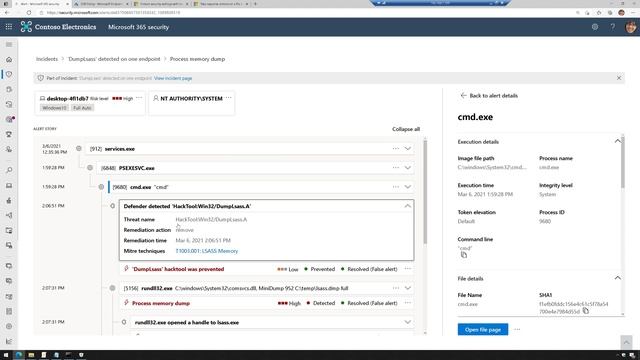Image resolution: width=640 pixels, height=360 pixels.
Task: Open more options for PSEXESVC.exe row
Action: click(x=396, y=168)
